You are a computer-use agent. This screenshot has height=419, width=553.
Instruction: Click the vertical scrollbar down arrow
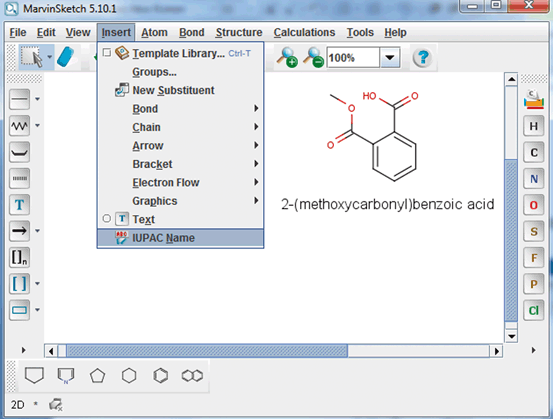(511, 336)
